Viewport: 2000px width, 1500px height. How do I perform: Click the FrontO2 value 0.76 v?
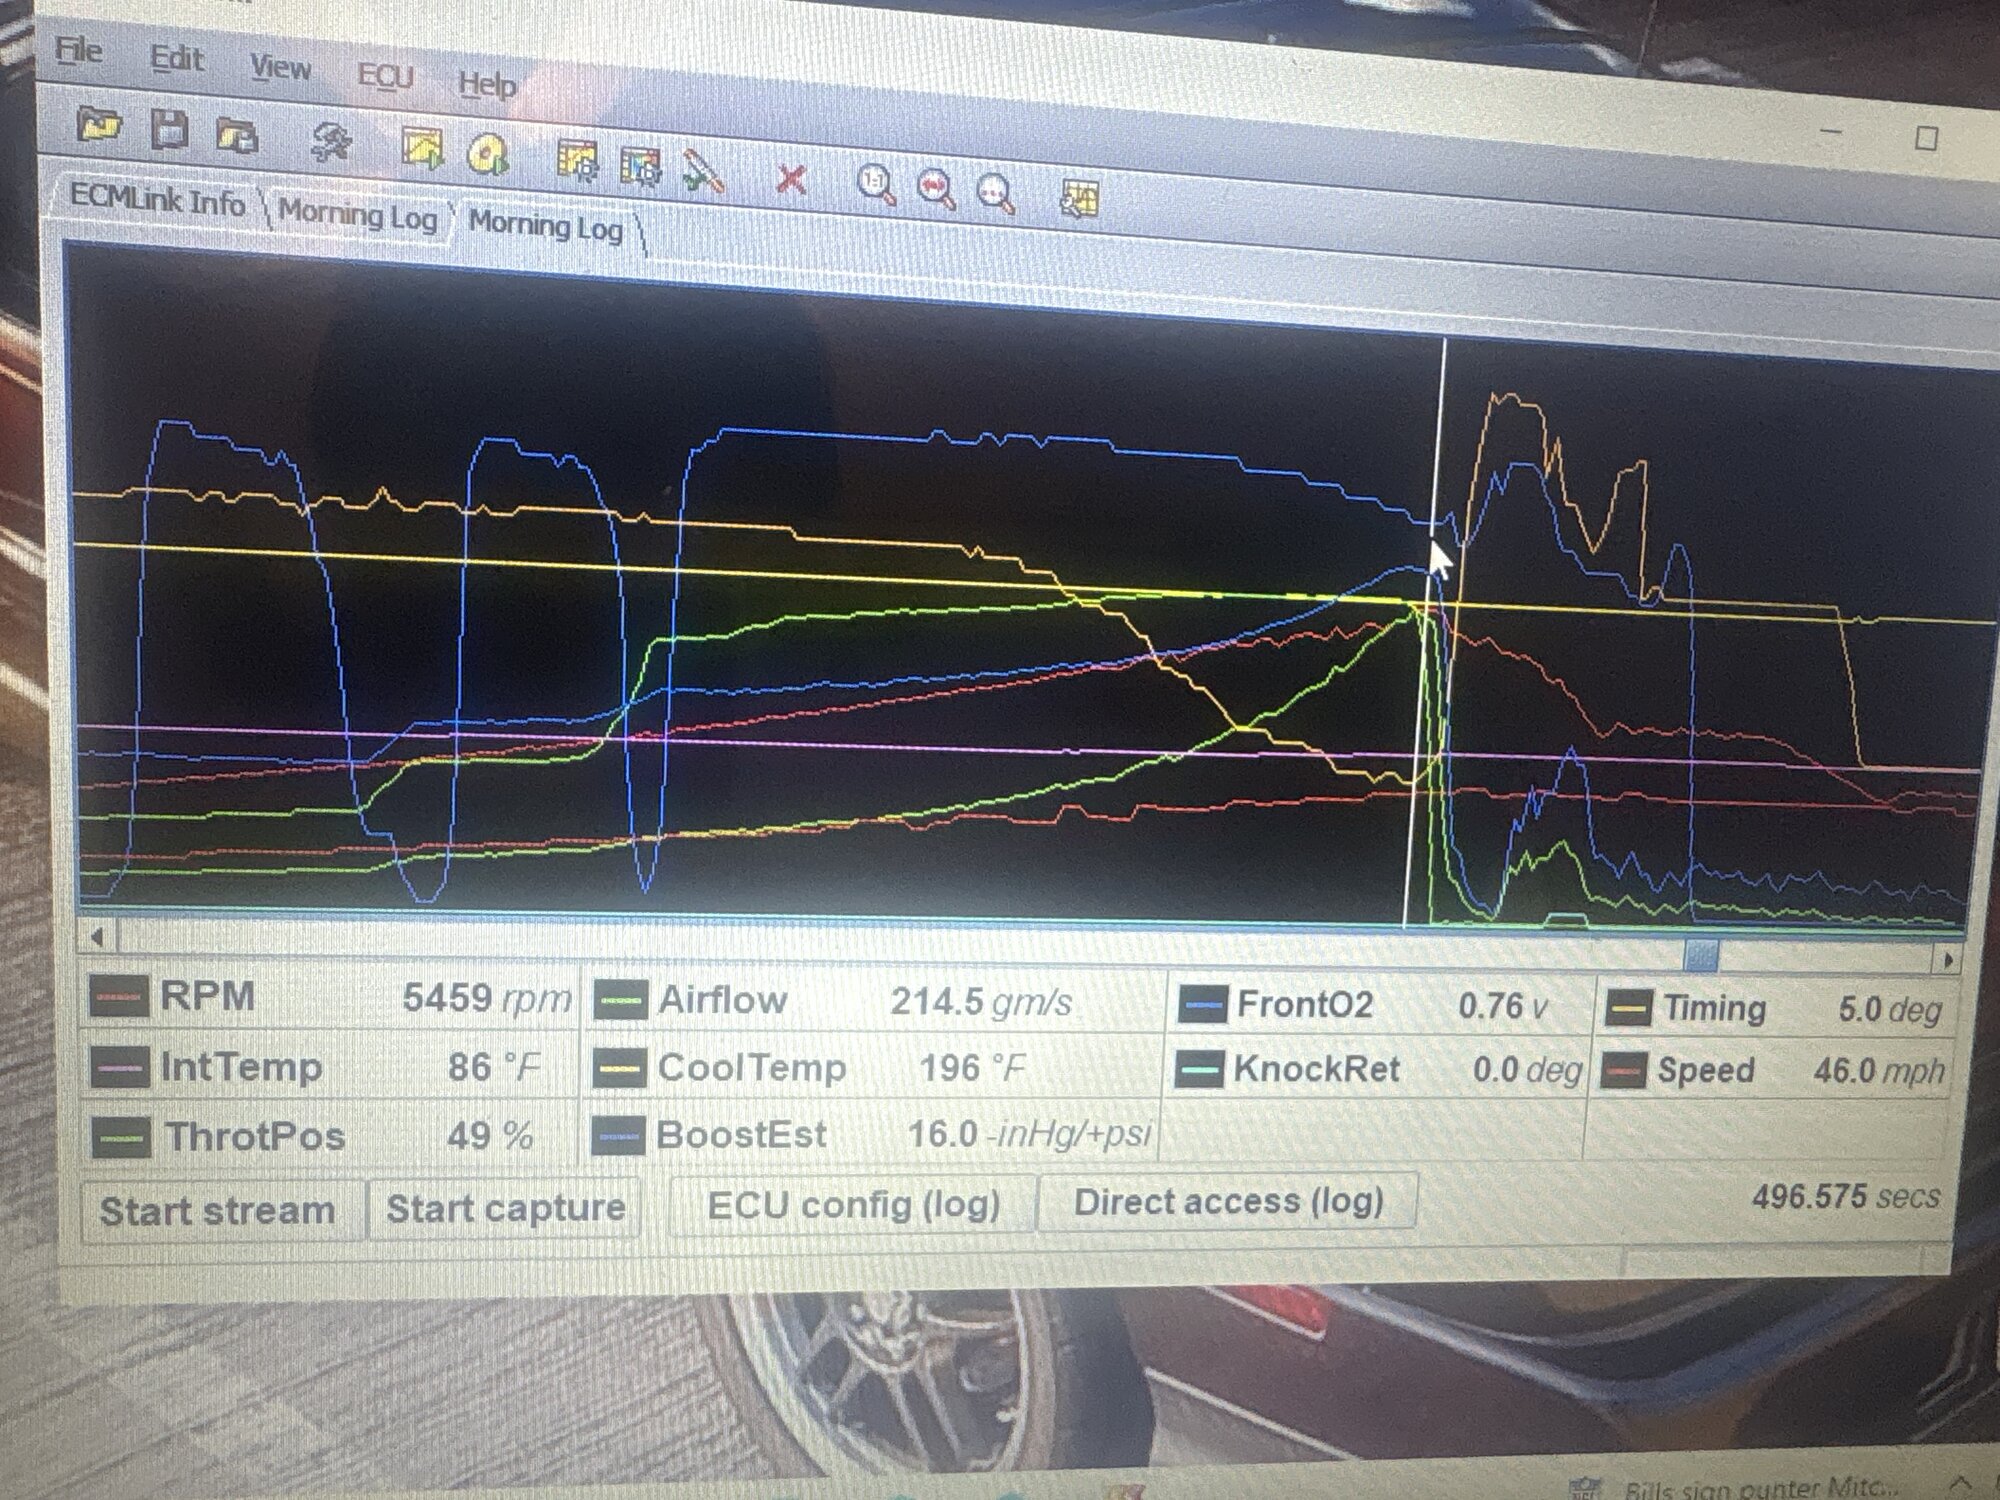[1503, 1006]
